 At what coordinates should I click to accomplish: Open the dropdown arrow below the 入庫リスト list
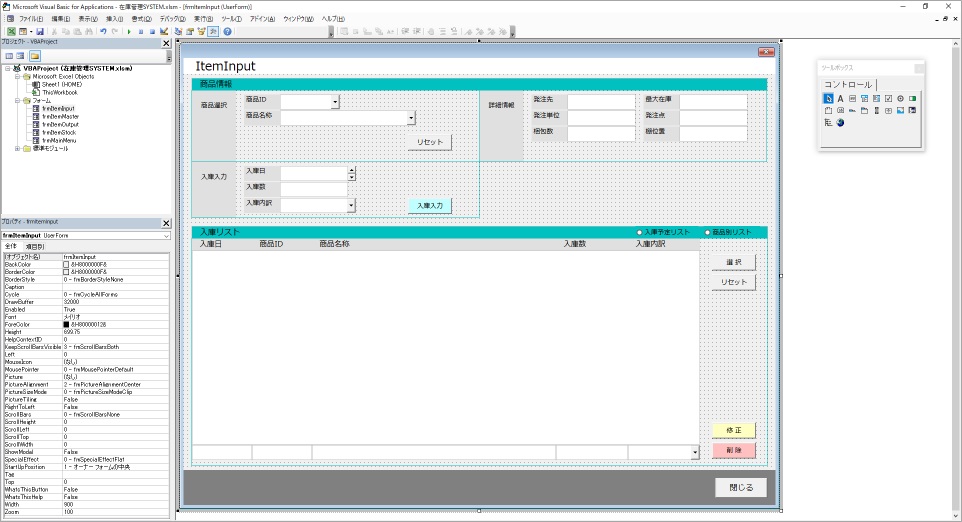click(x=695, y=453)
